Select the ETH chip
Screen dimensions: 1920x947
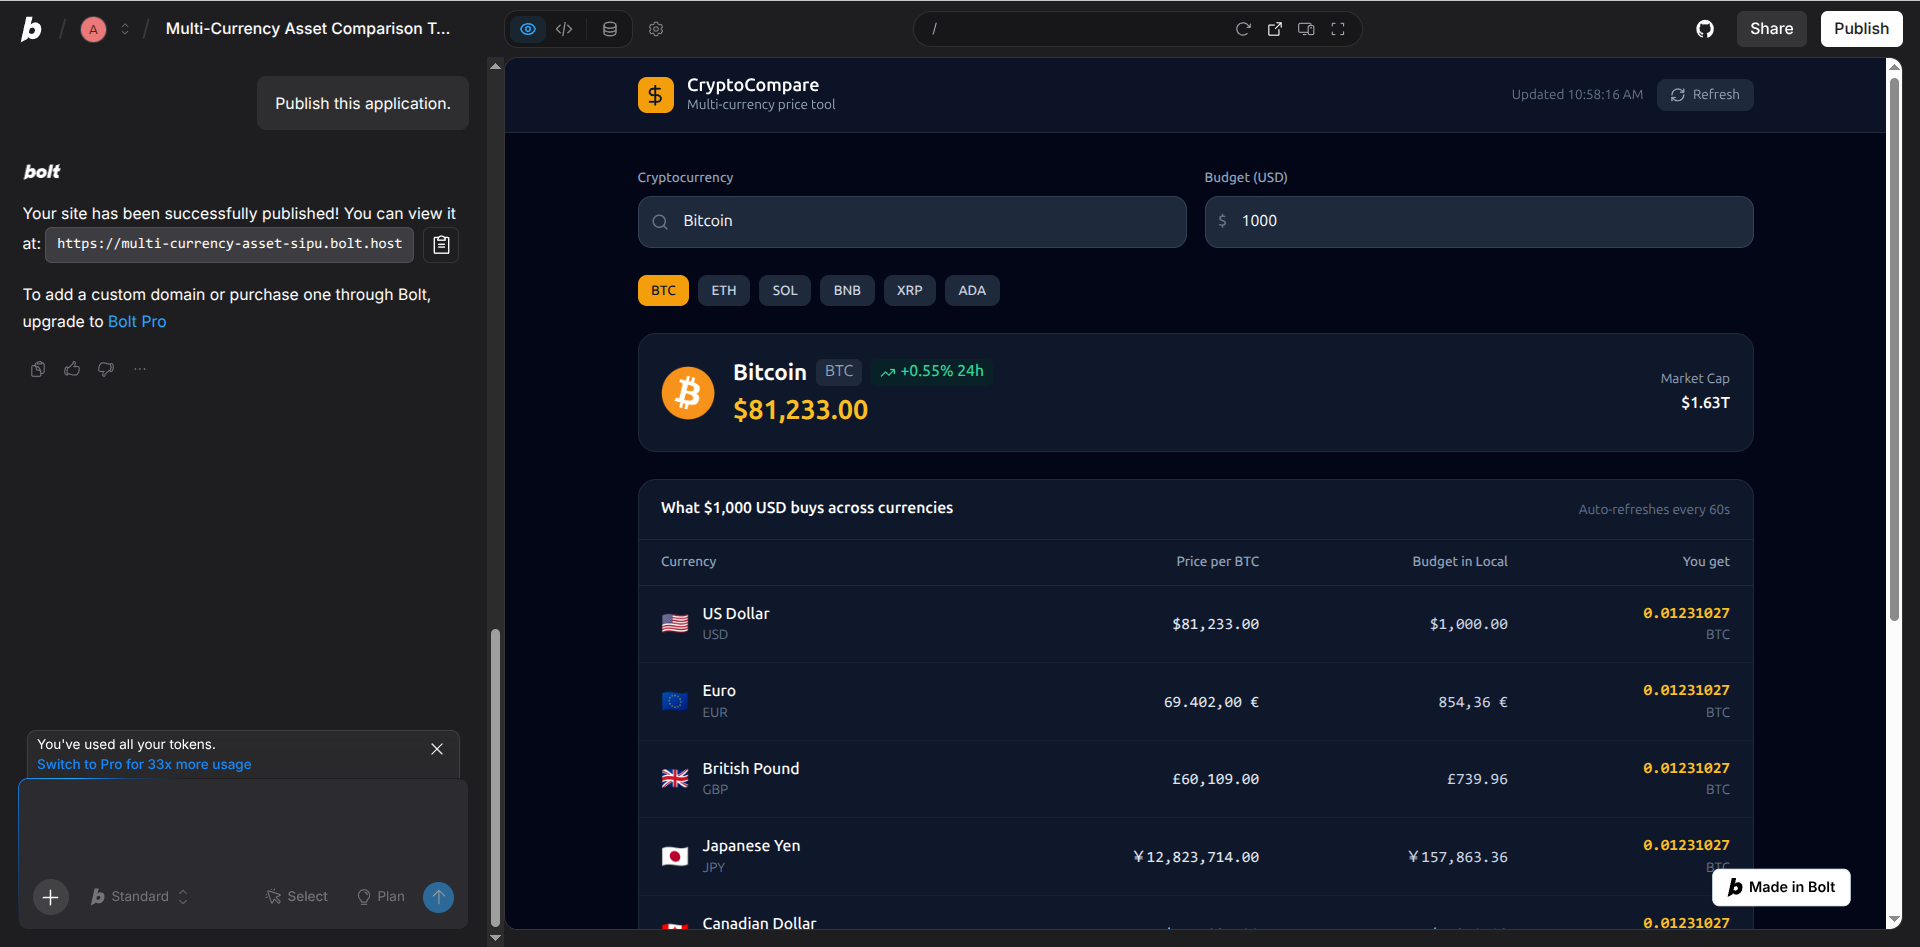[x=724, y=291]
